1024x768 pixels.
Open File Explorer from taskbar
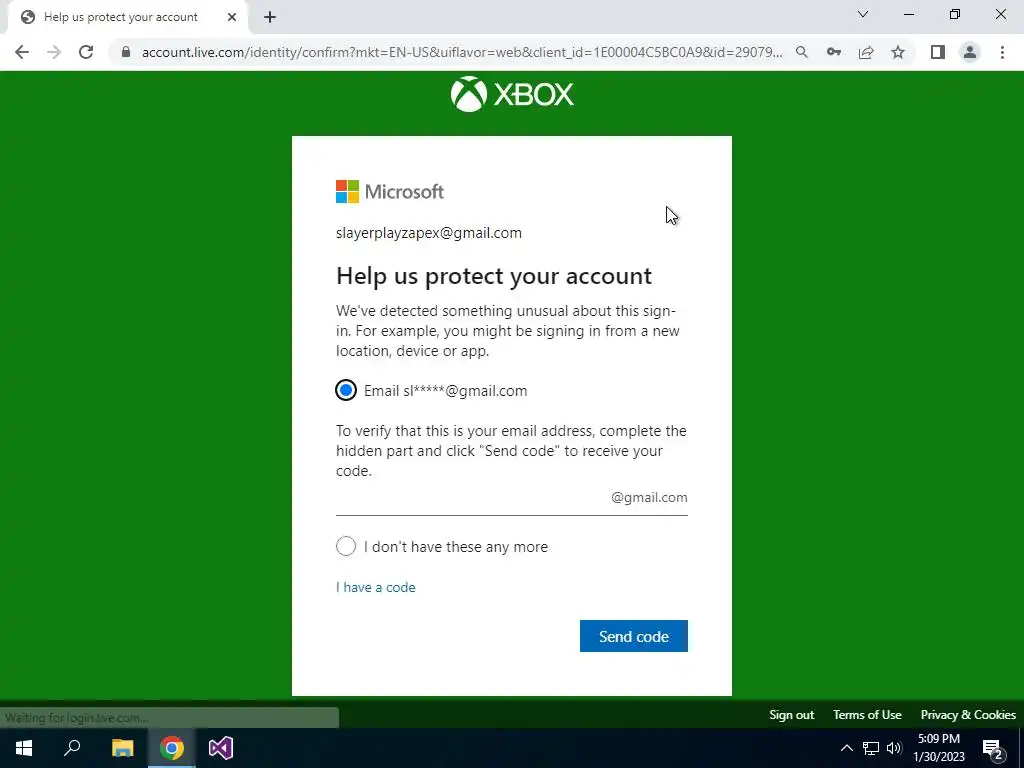pos(122,748)
